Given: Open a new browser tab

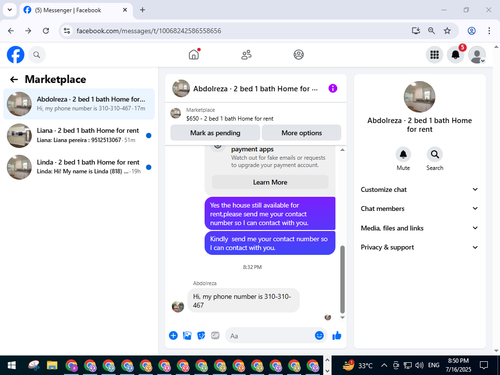Looking at the screenshot, I should pos(142,10).
